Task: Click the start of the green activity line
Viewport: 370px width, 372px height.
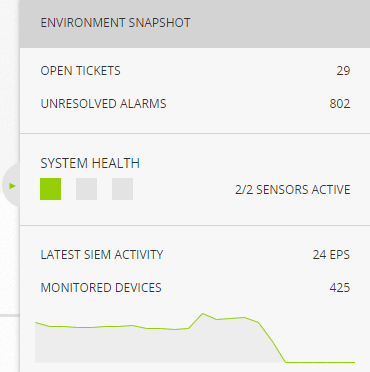Action: tap(36, 322)
